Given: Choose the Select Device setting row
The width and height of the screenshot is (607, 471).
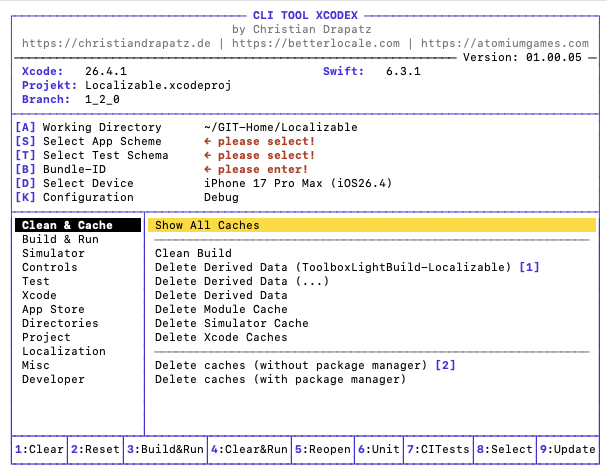Looking at the screenshot, I should 88,183.
